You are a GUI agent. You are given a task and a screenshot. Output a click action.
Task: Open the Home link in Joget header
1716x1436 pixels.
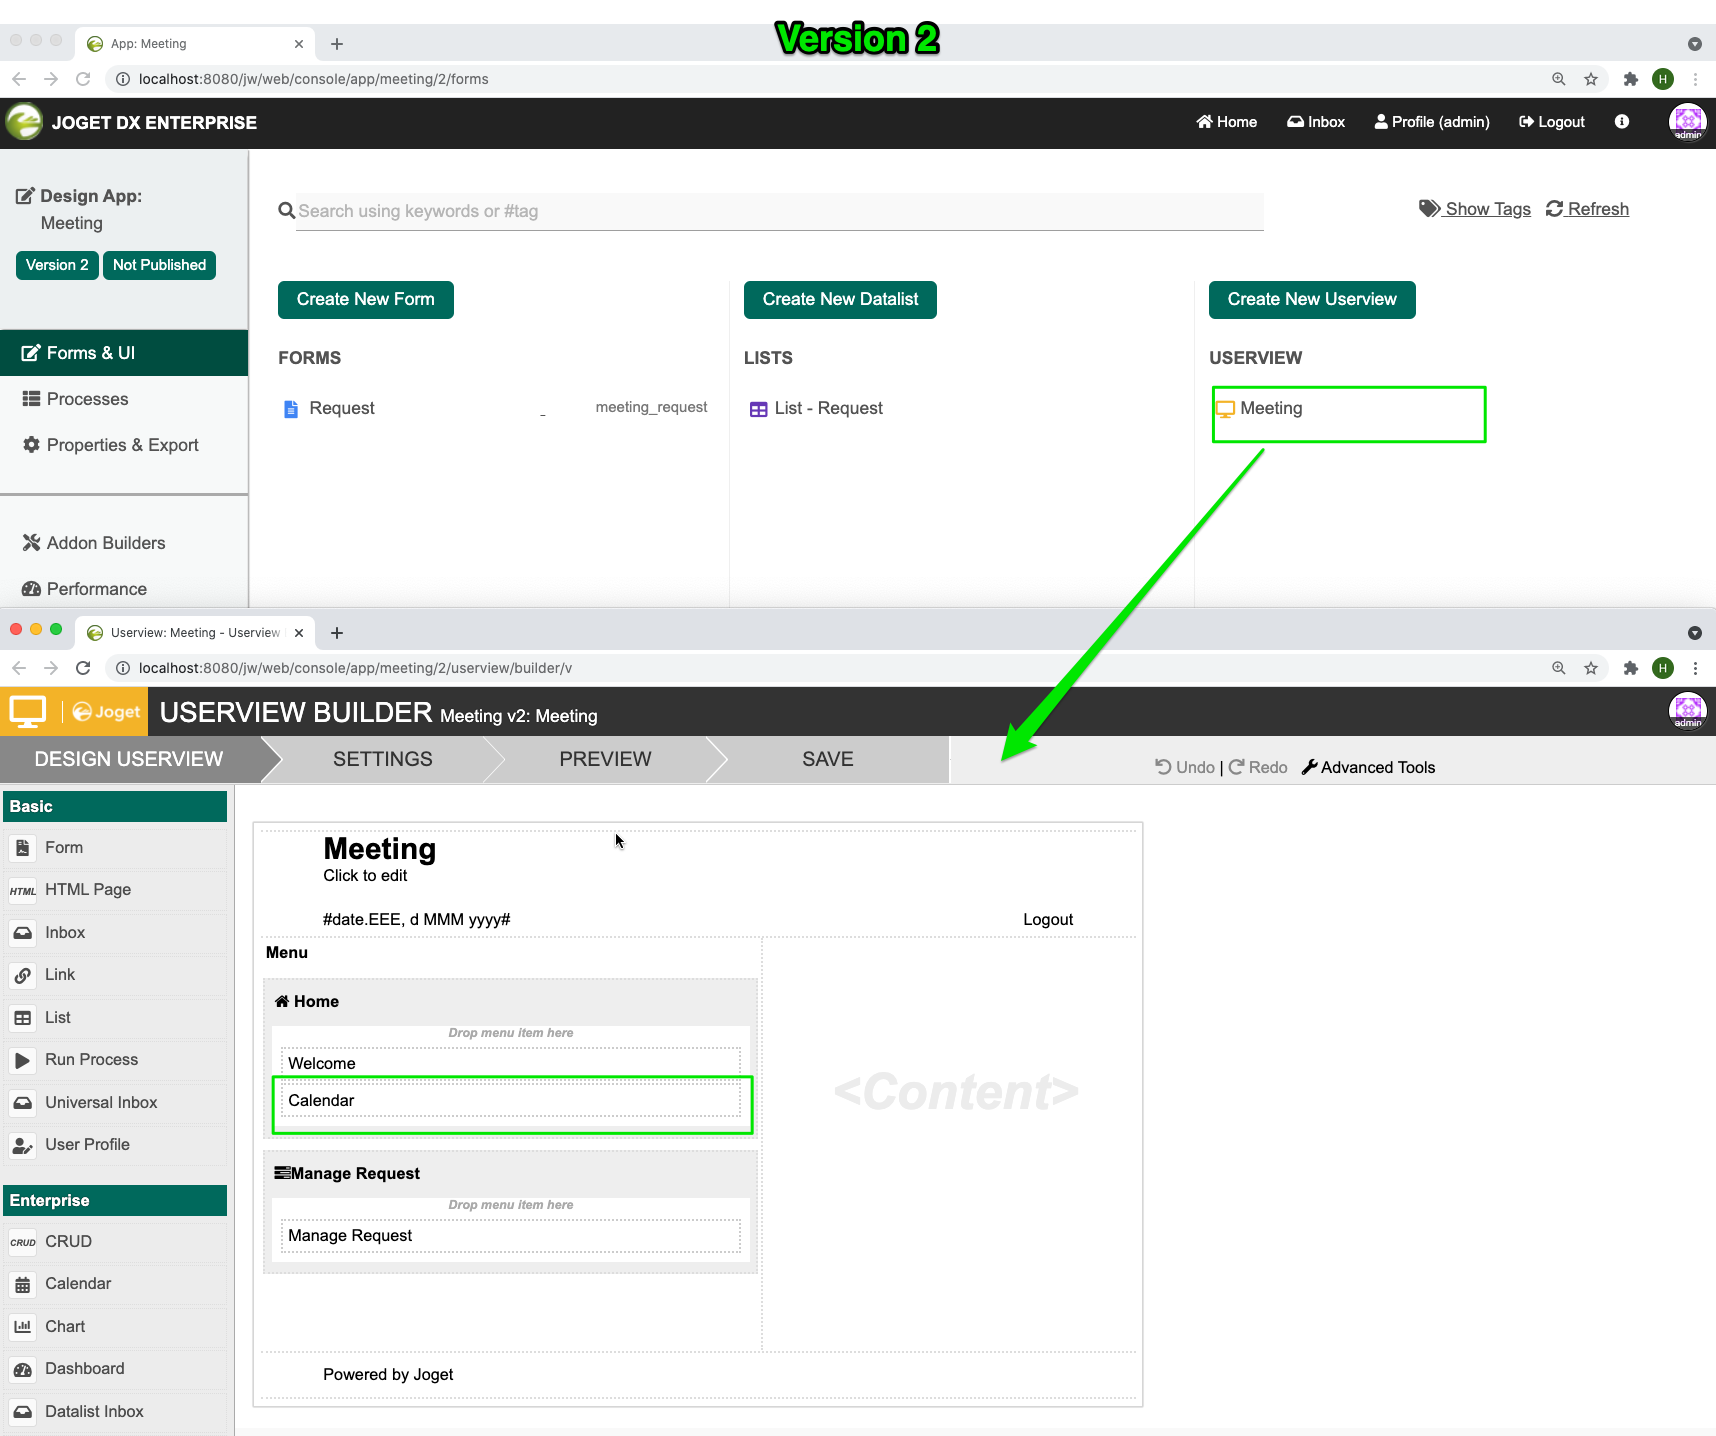pyautogui.click(x=1227, y=122)
